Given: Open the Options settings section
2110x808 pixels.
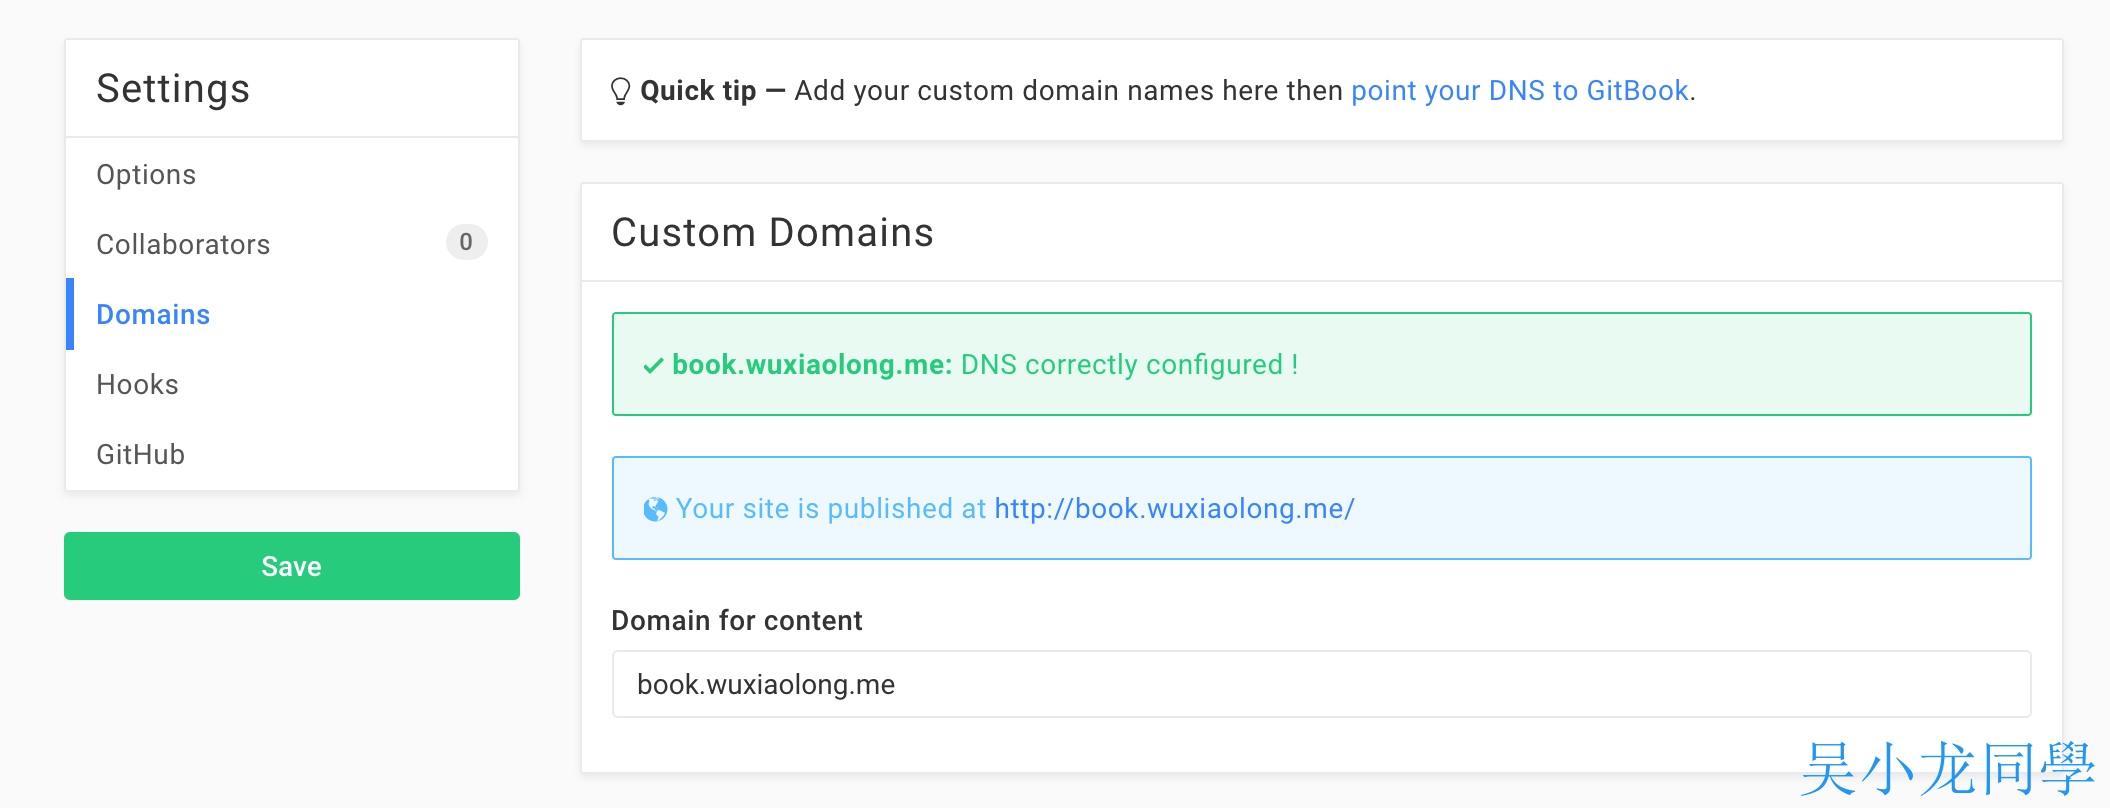Looking at the screenshot, I should point(146,175).
